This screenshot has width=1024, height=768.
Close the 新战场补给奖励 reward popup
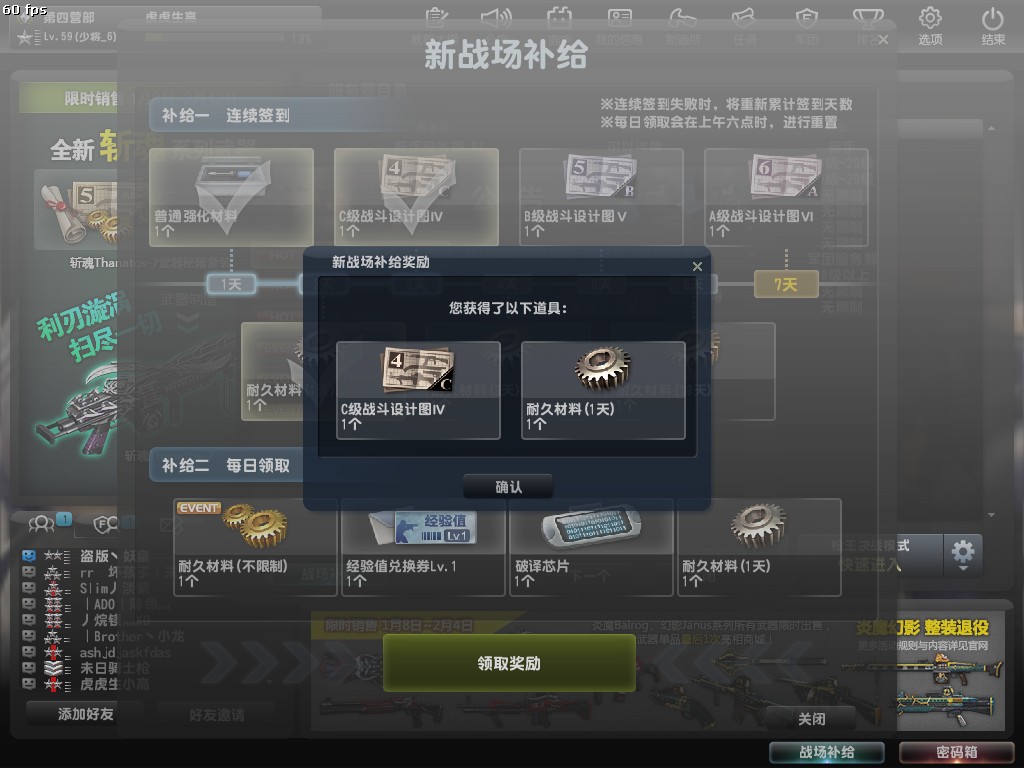[697, 266]
